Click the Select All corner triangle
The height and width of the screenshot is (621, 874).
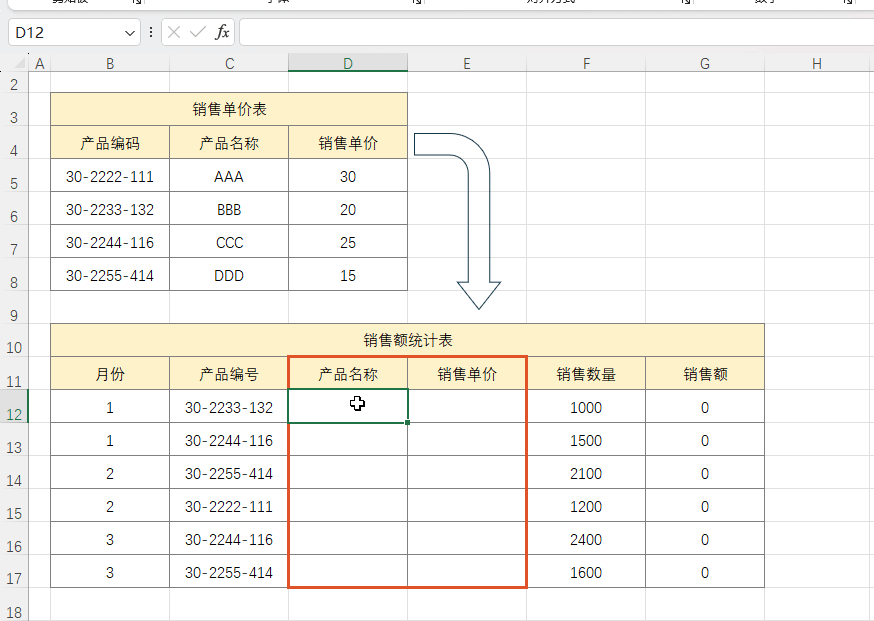click(20, 63)
